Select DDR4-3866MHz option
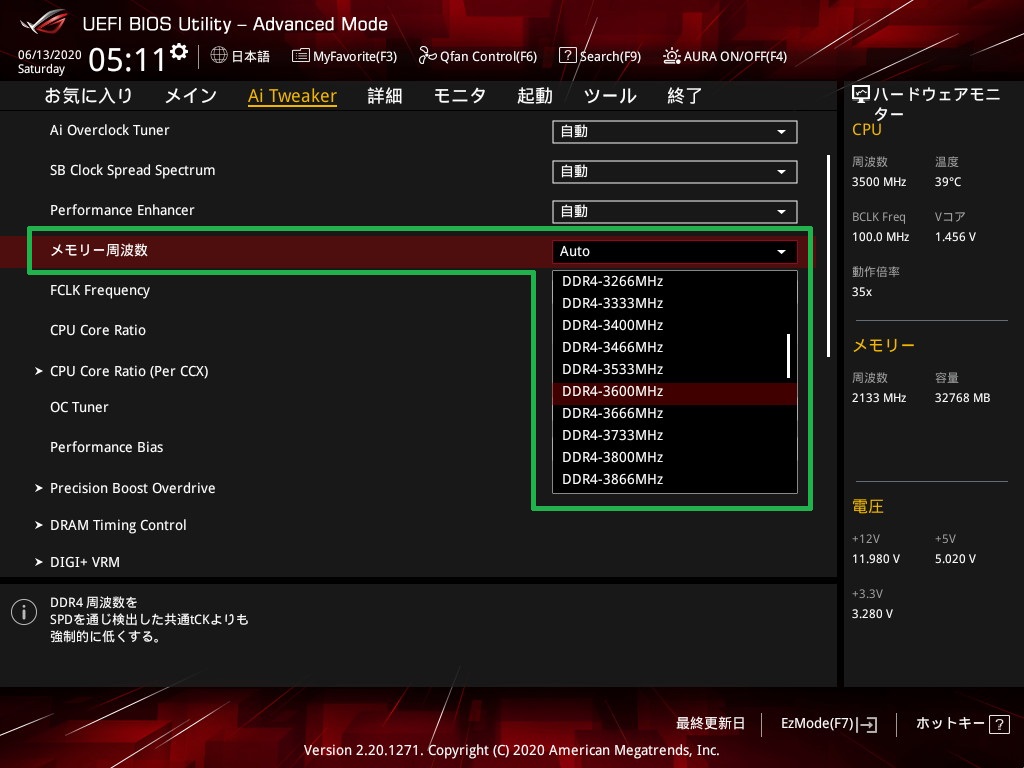Screen dimensions: 1024x768 point(675,479)
